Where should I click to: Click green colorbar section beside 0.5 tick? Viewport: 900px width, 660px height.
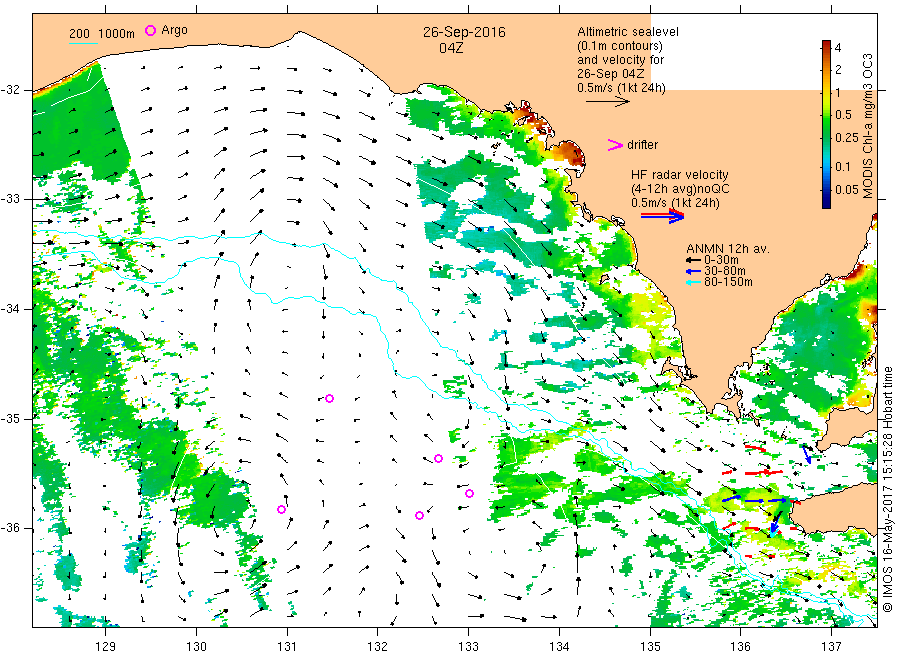click(826, 115)
